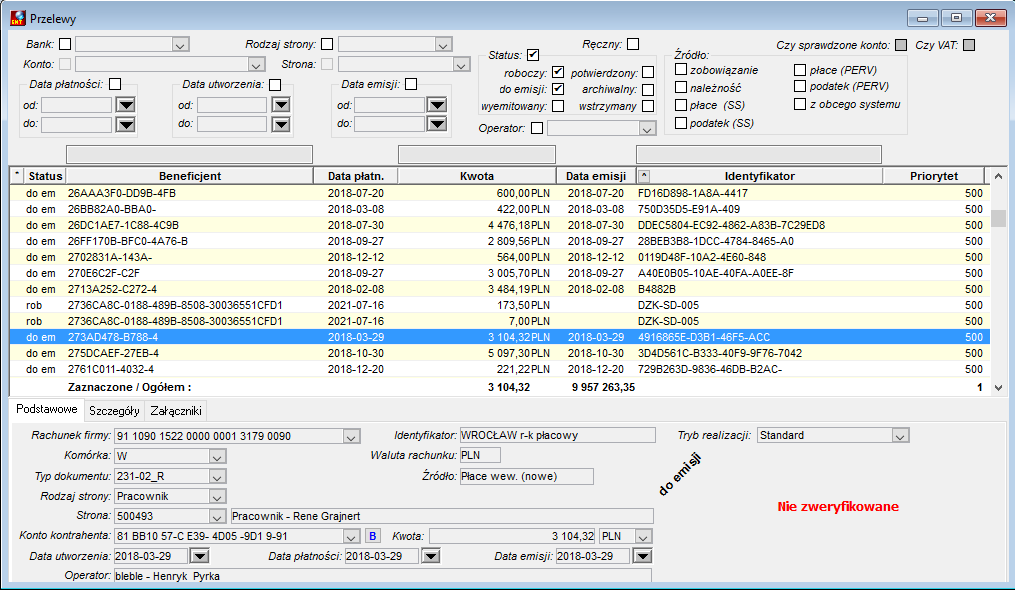
Task: Expand the Tryb realizacji Standard dropdown
Action: click(900, 436)
